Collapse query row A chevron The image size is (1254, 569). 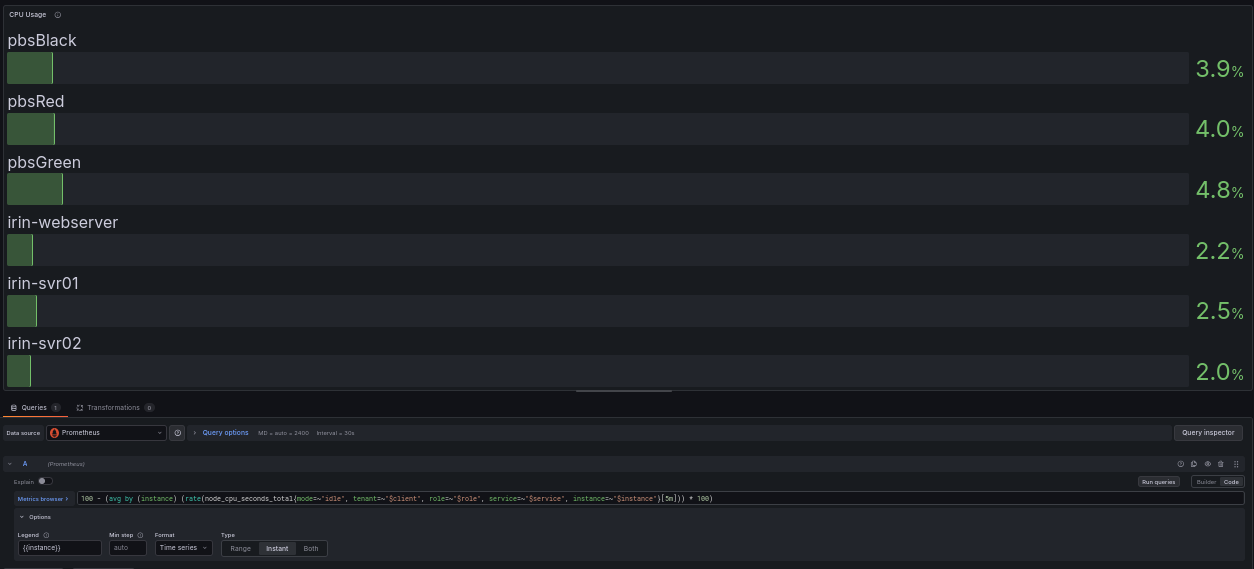coord(10,464)
